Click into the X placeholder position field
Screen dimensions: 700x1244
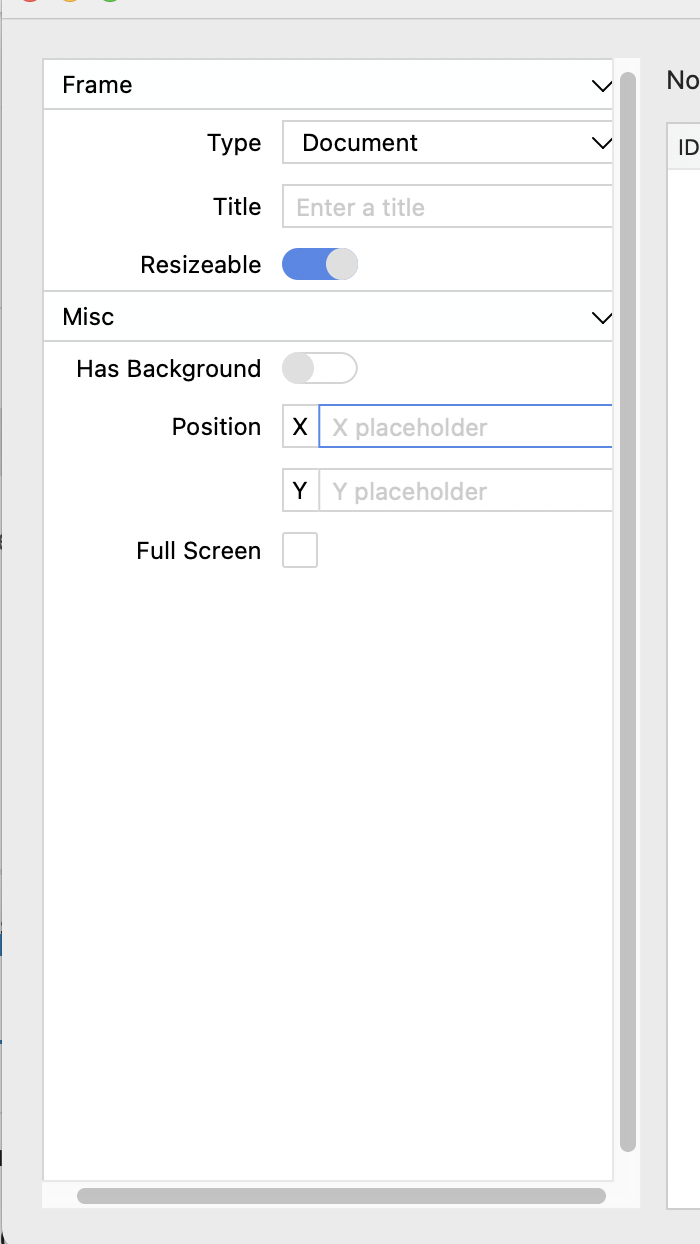coord(465,427)
